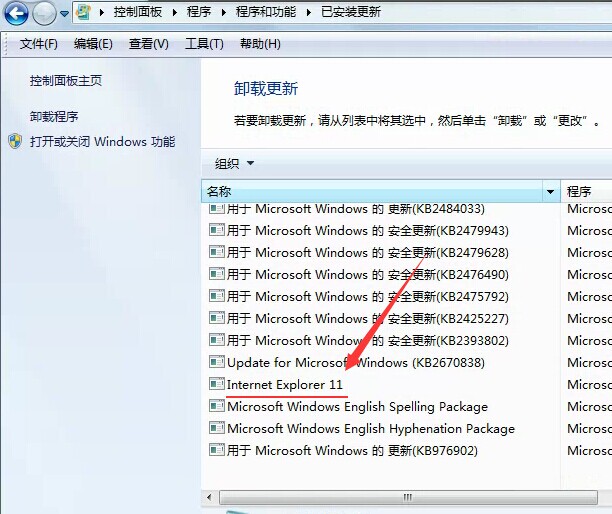The height and width of the screenshot is (514, 612).
Task: Click the 已安装更新 breadcrumb
Action: point(350,12)
